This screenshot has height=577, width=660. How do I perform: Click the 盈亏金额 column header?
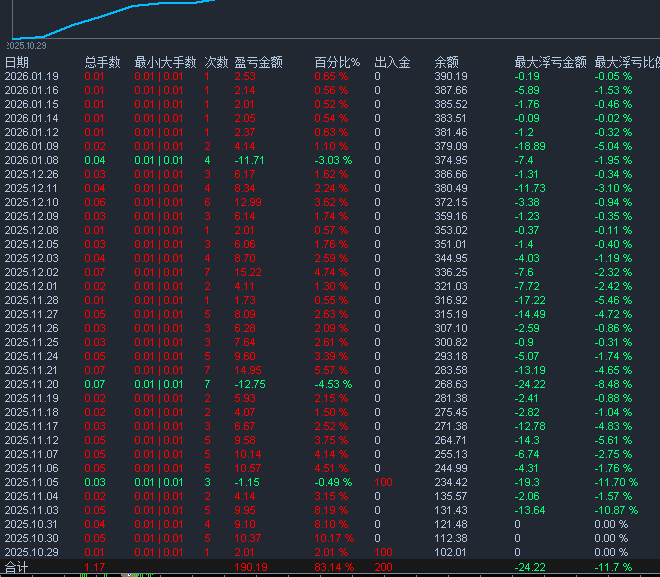pos(258,62)
